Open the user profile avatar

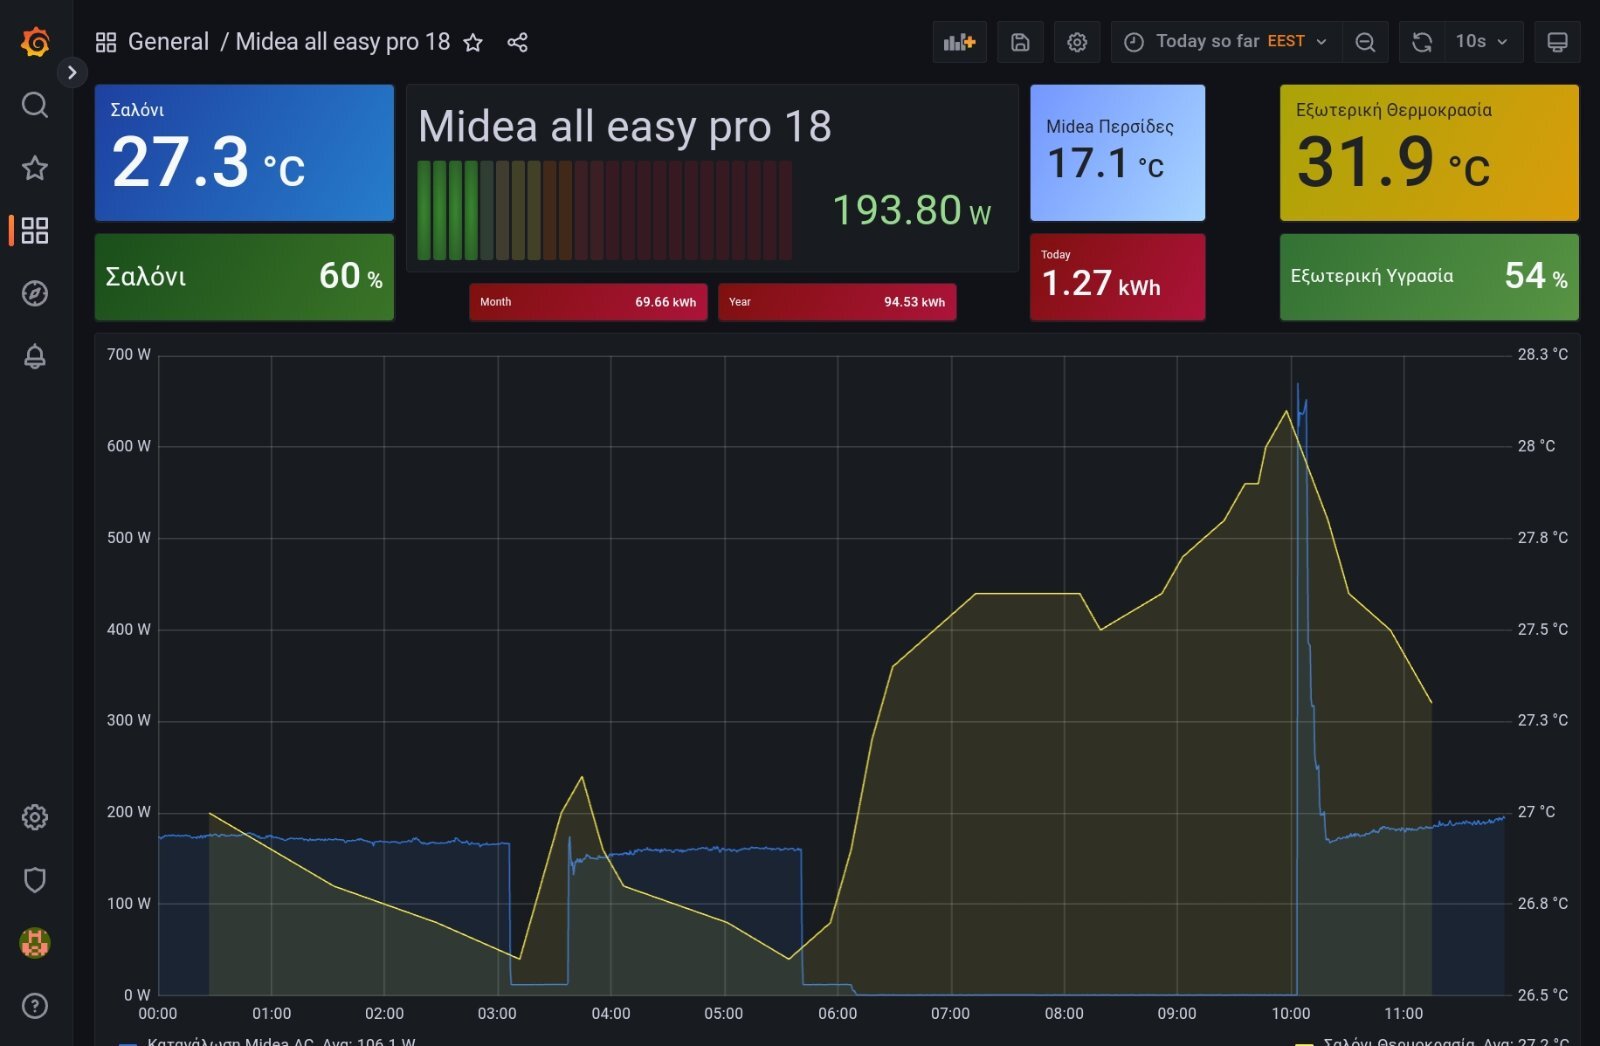[x=35, y=943]
